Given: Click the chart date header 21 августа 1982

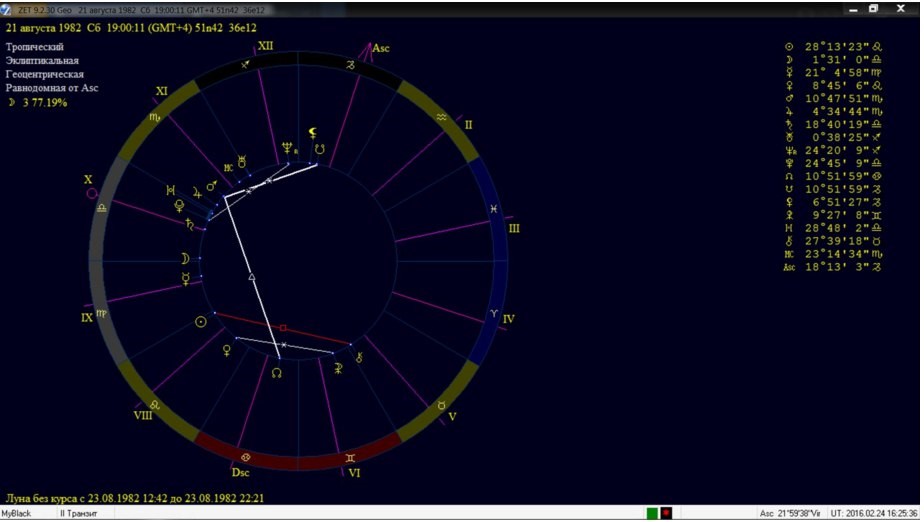Looking at the screenshot, I should [47, 29].
